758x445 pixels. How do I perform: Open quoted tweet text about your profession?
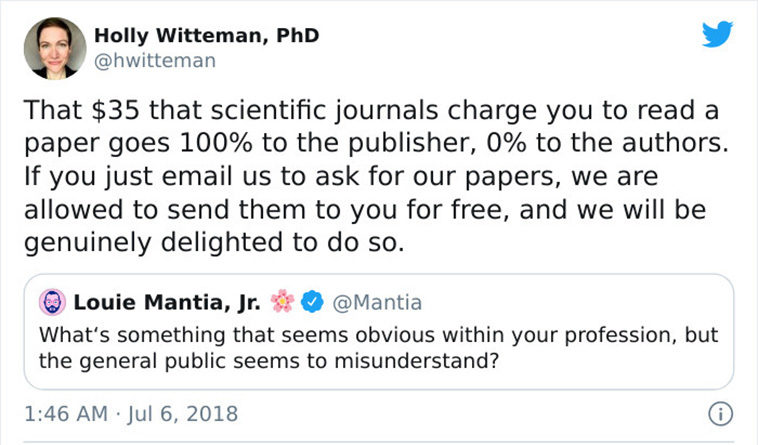pyautogui.click(x=379, y=348)
